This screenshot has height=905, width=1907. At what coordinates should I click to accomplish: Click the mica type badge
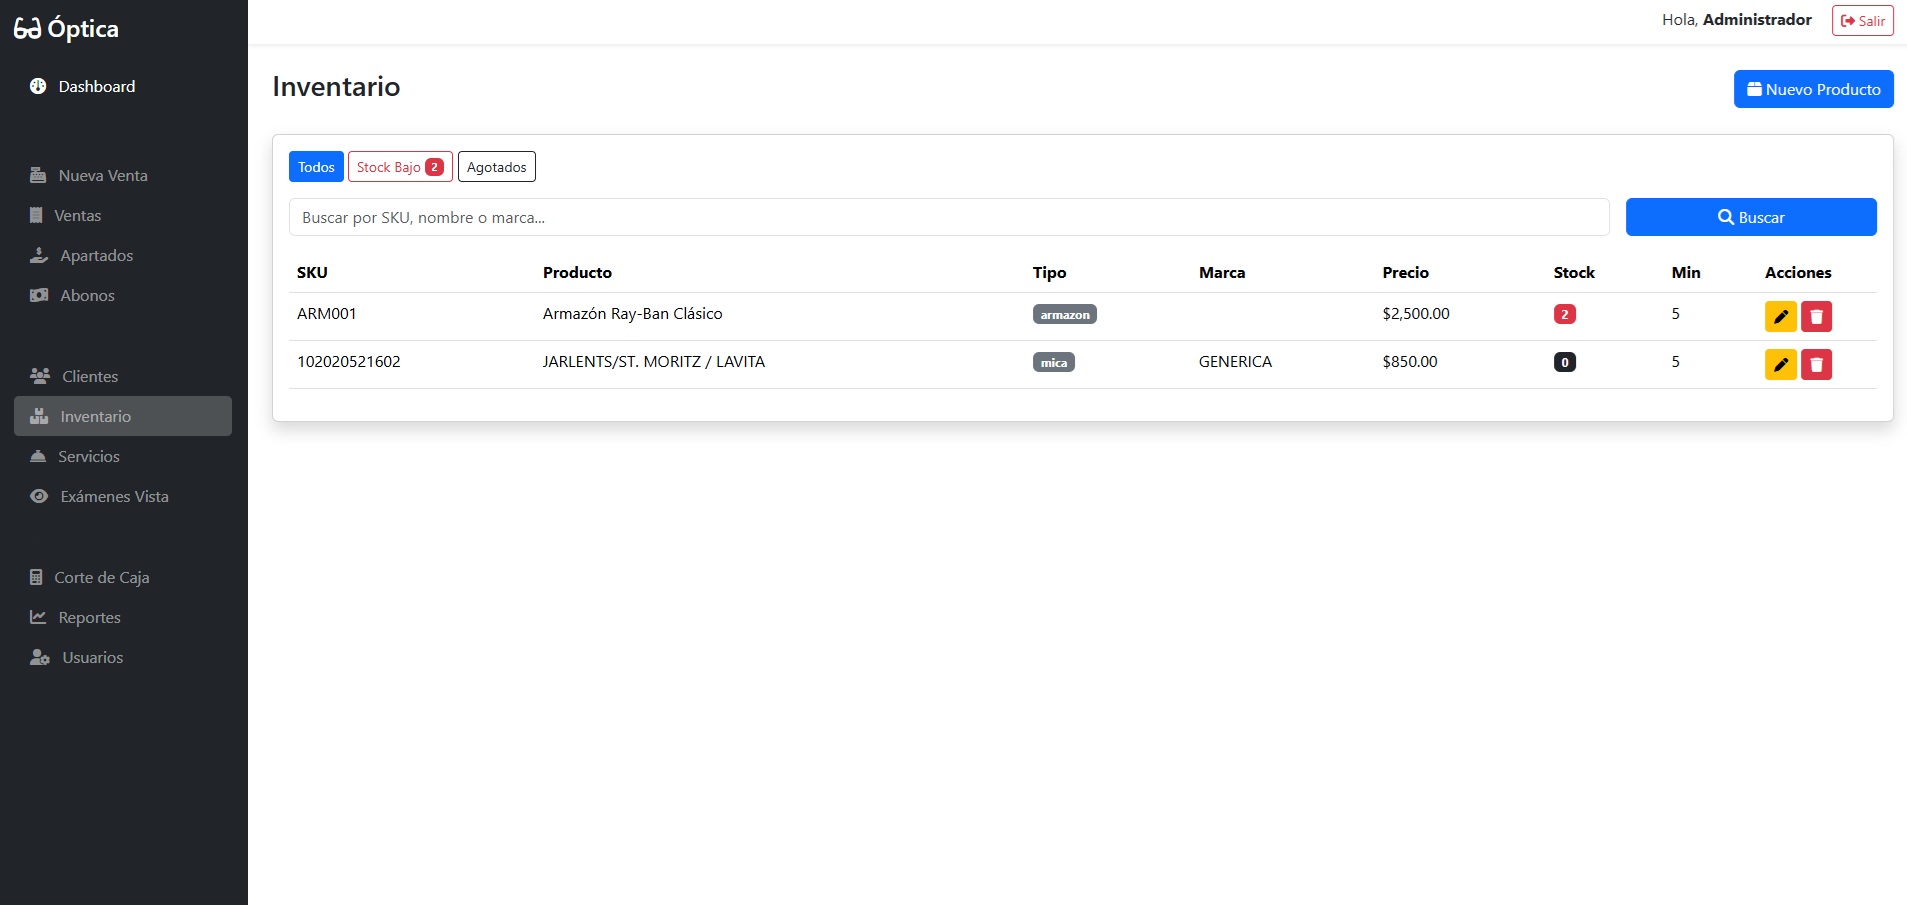click(1053, 362)
